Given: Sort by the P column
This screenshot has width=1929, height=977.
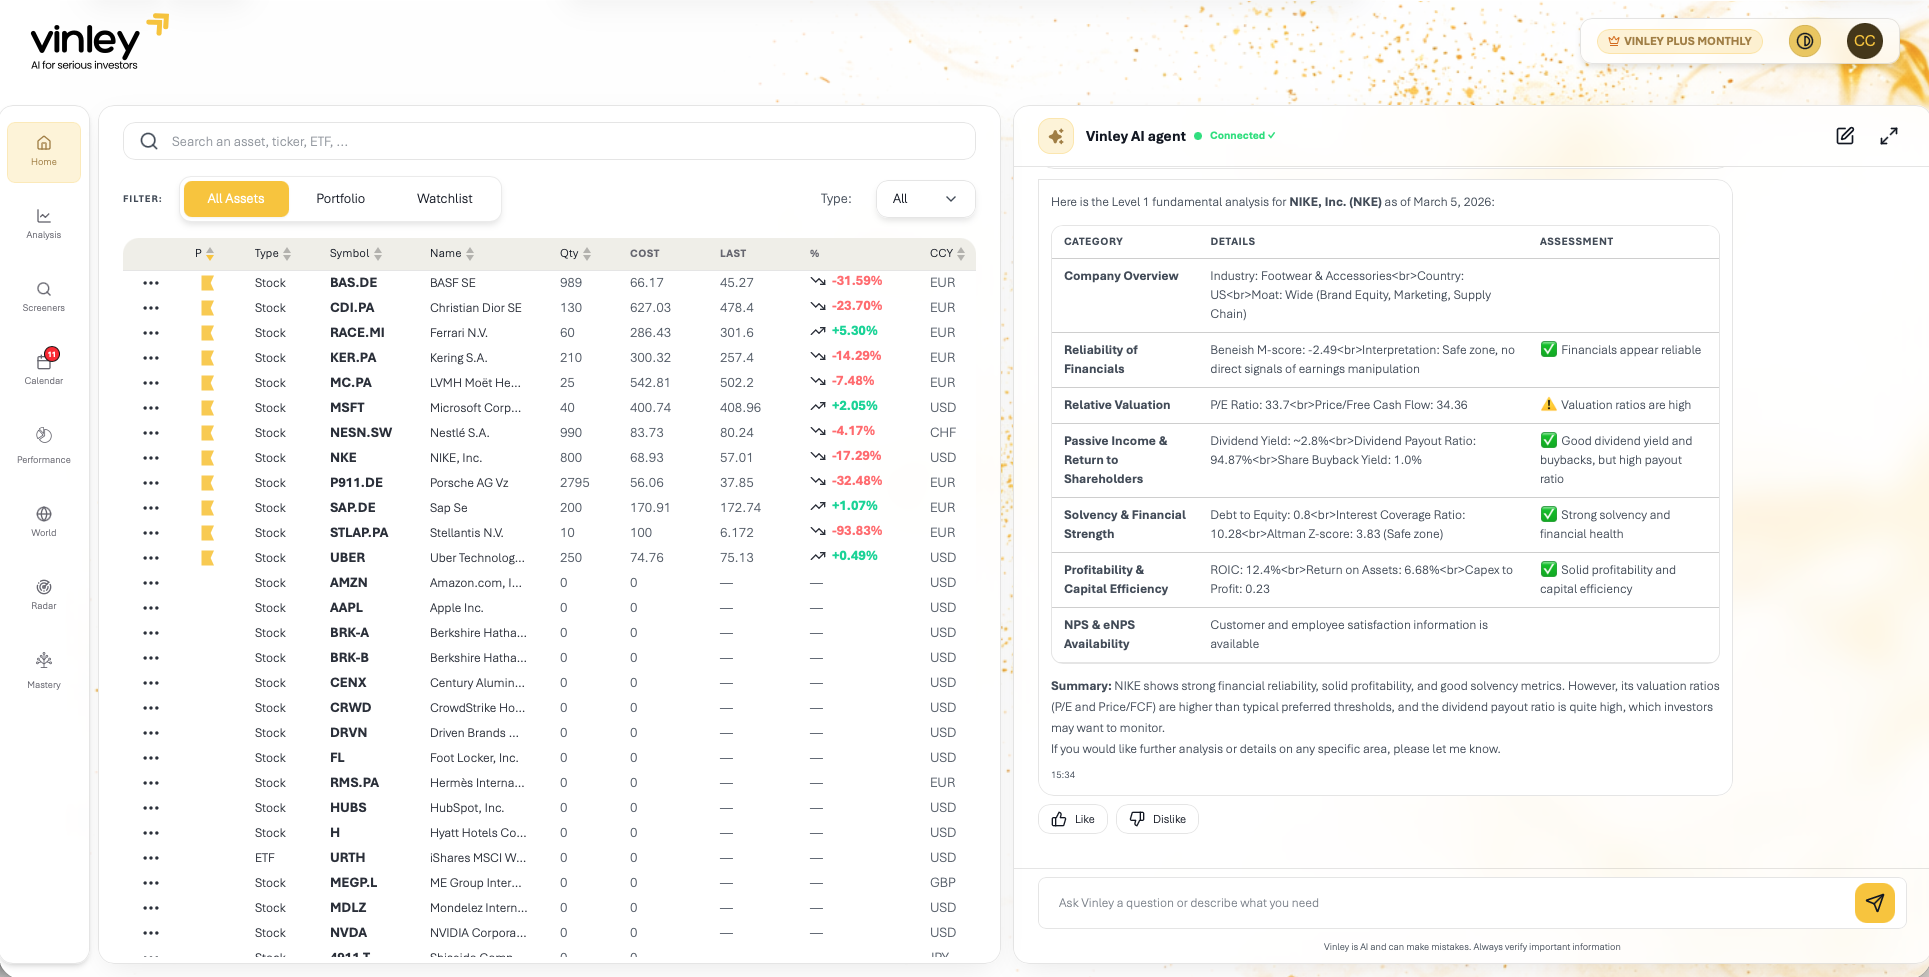Looking at the screenshot, I should [x=204, y=254].
